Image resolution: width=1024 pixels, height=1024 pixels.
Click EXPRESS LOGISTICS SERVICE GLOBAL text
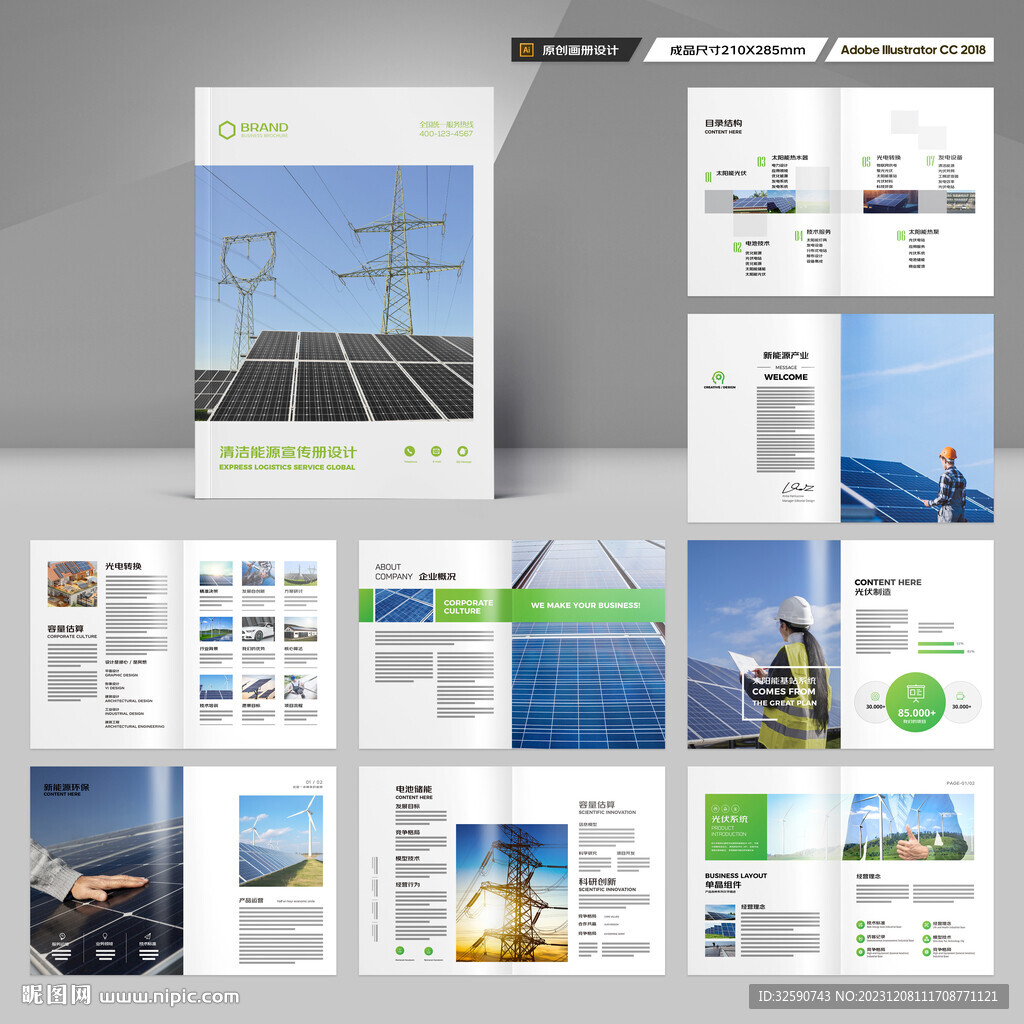287,467
